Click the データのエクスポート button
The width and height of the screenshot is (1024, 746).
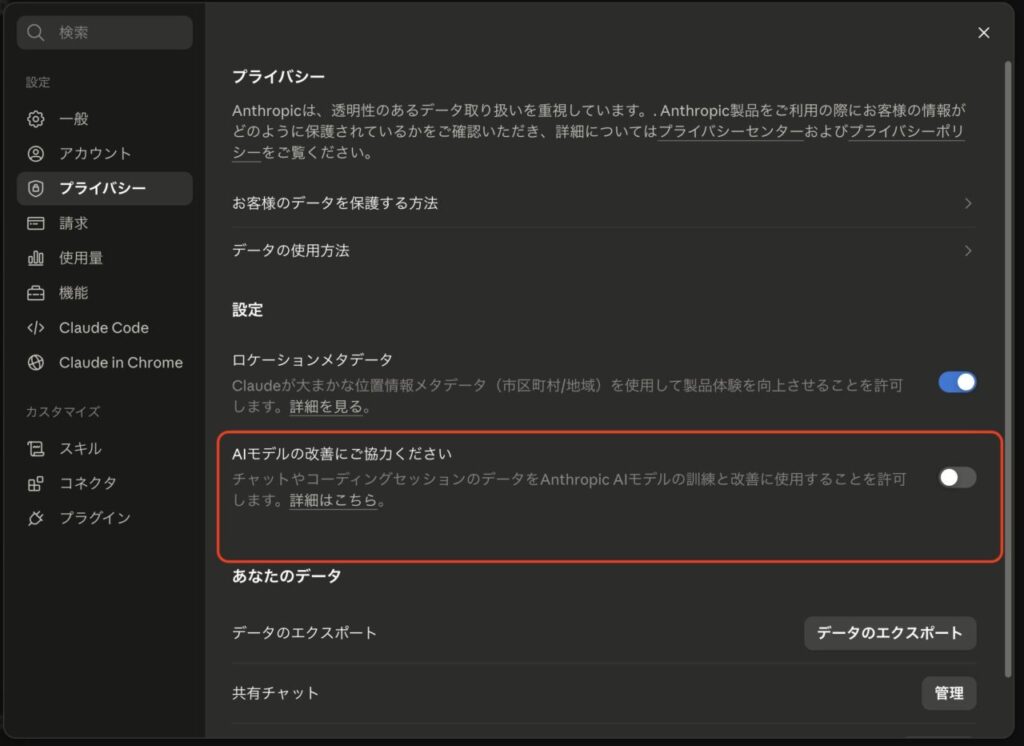pyautogui.click(x=890, y=633)
